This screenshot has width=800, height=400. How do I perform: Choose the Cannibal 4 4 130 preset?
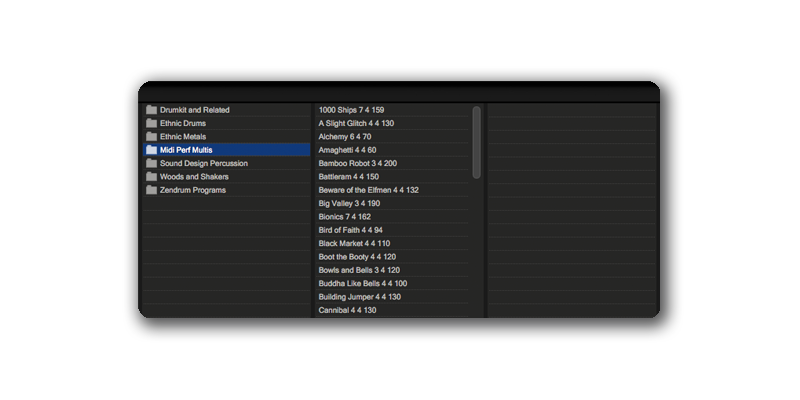(347, 310)
